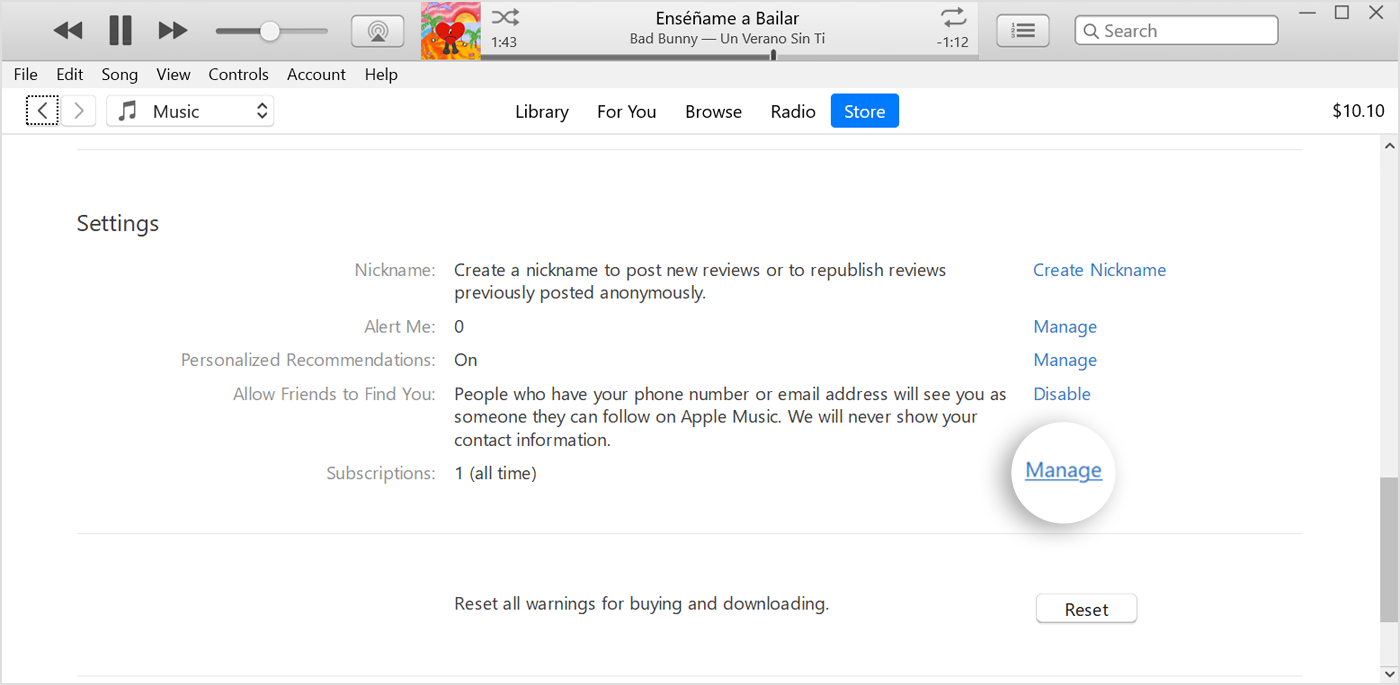Viewport: 1400px width, 685px height.
Task: Manage Personalized Recommendations setting
Action: click(x=1064, y=359)
